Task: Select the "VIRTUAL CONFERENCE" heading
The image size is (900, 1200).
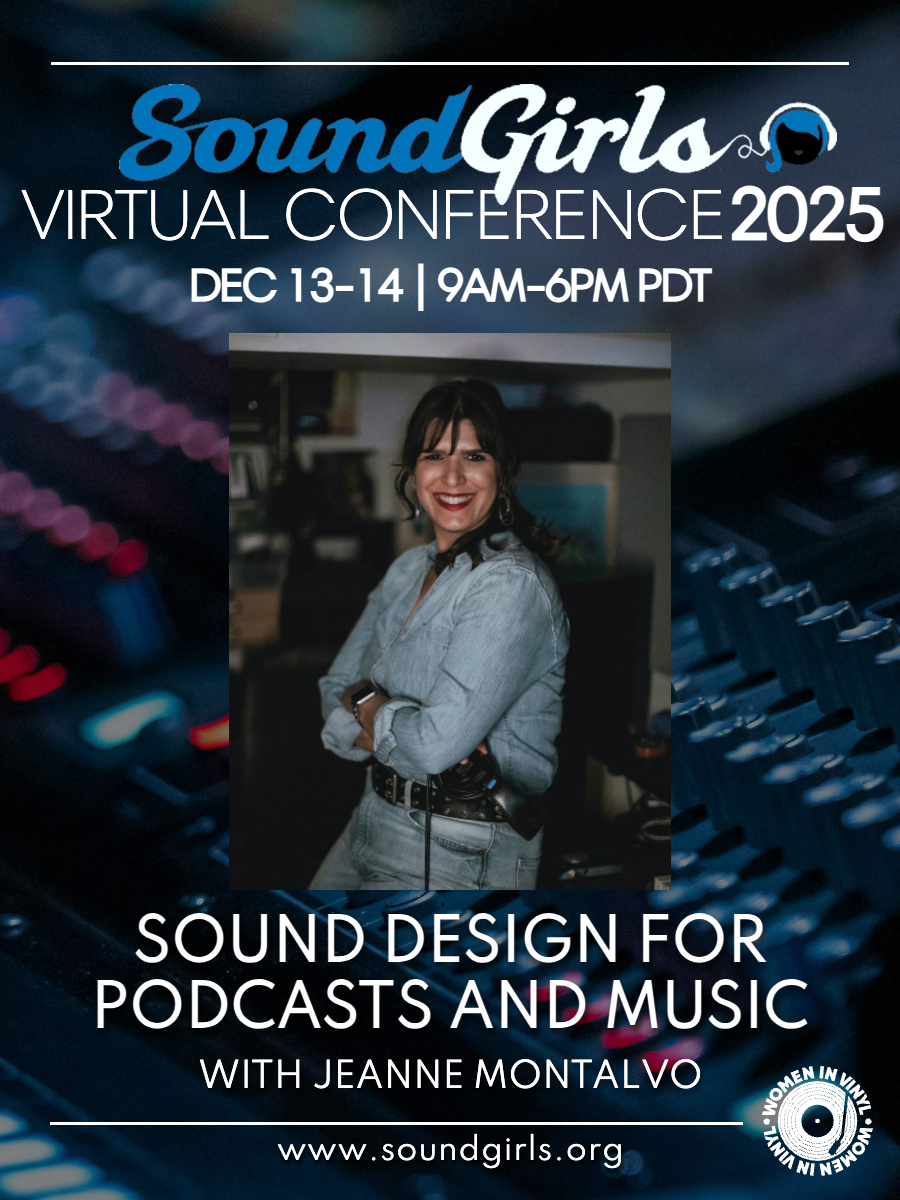Action: pos(372,215)
